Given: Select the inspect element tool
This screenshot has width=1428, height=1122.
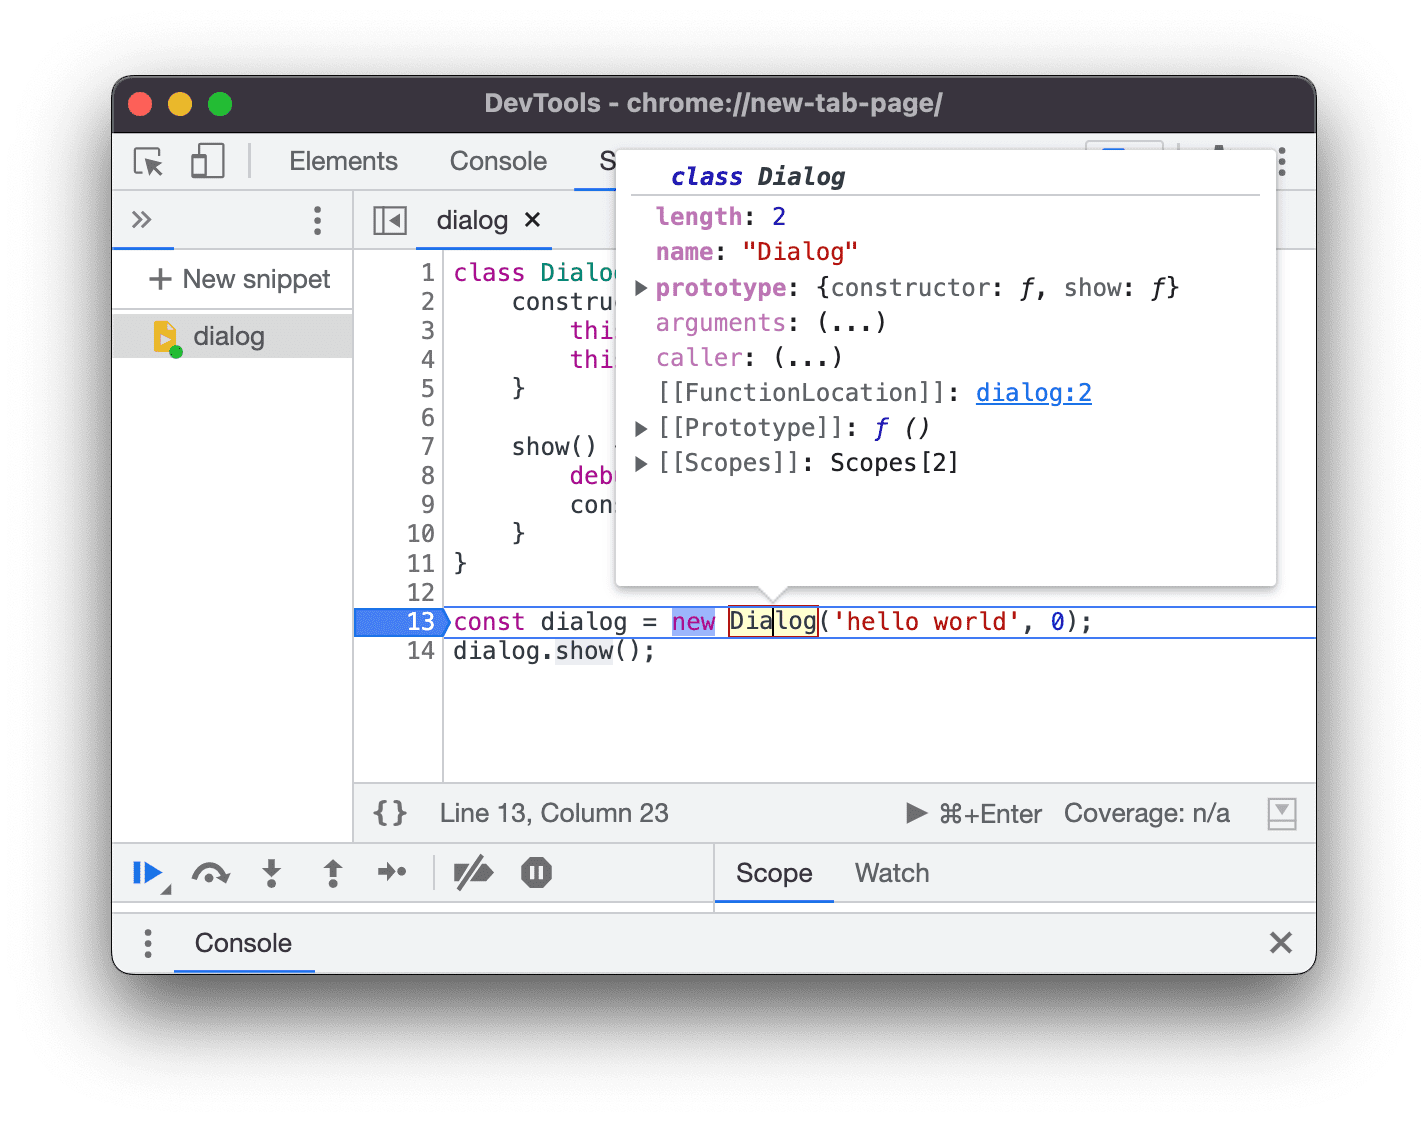Looking at the screenshot, I should (x=147, y=161).
